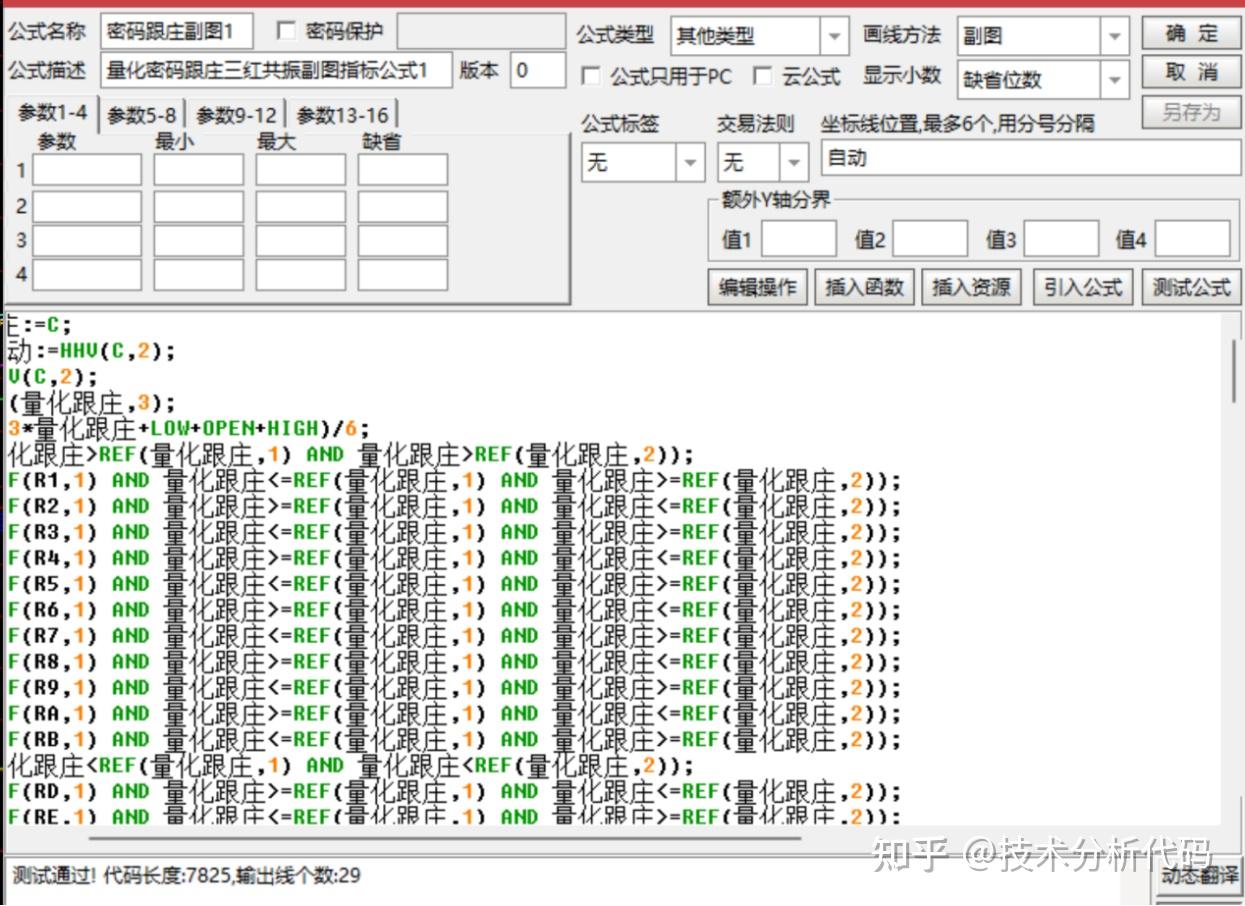Screen dimensions: 1245x906
Task: Enable 公式只用于PC checkbox
Action: (591, 76)
